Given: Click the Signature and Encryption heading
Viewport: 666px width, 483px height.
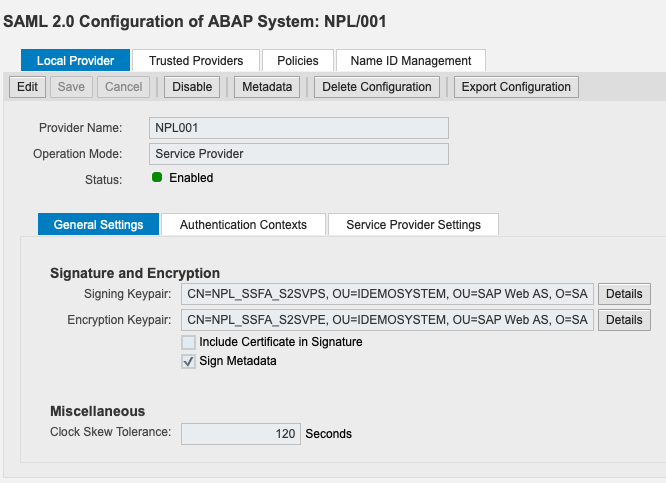Looking at the screenshot, I should coord(135,273).
